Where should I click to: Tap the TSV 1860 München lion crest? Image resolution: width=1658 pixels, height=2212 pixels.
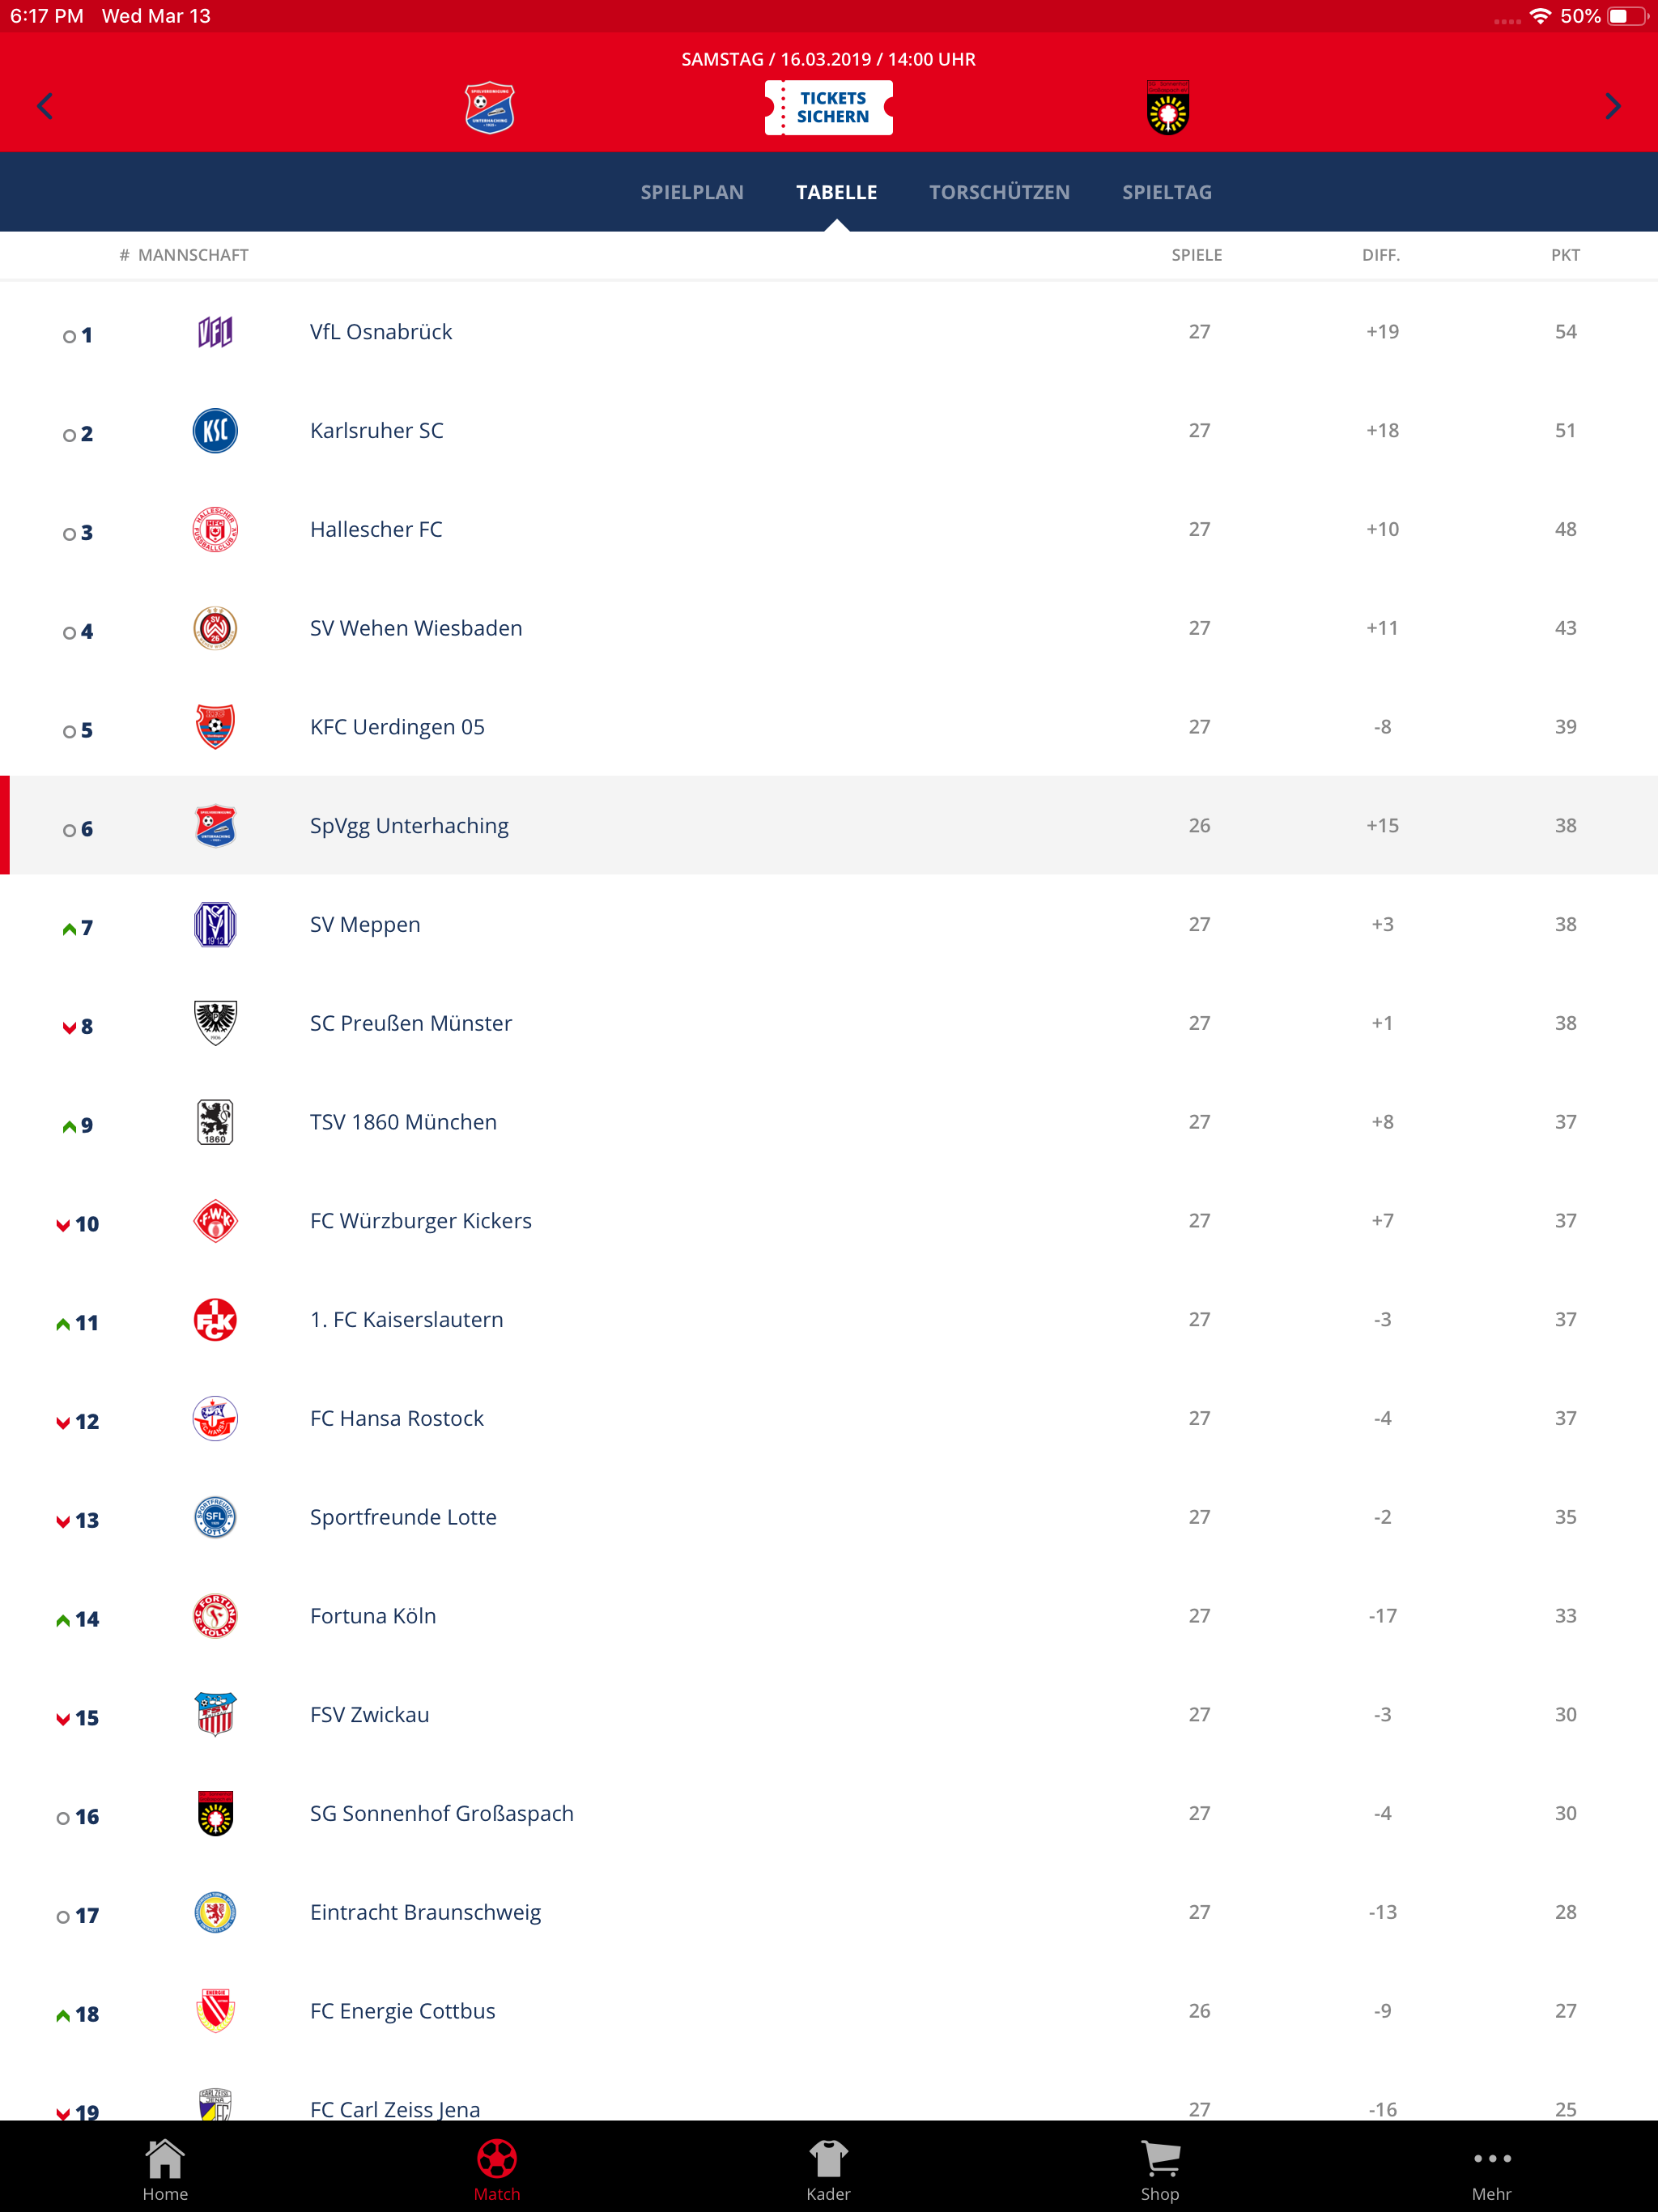click(215, 1122)
